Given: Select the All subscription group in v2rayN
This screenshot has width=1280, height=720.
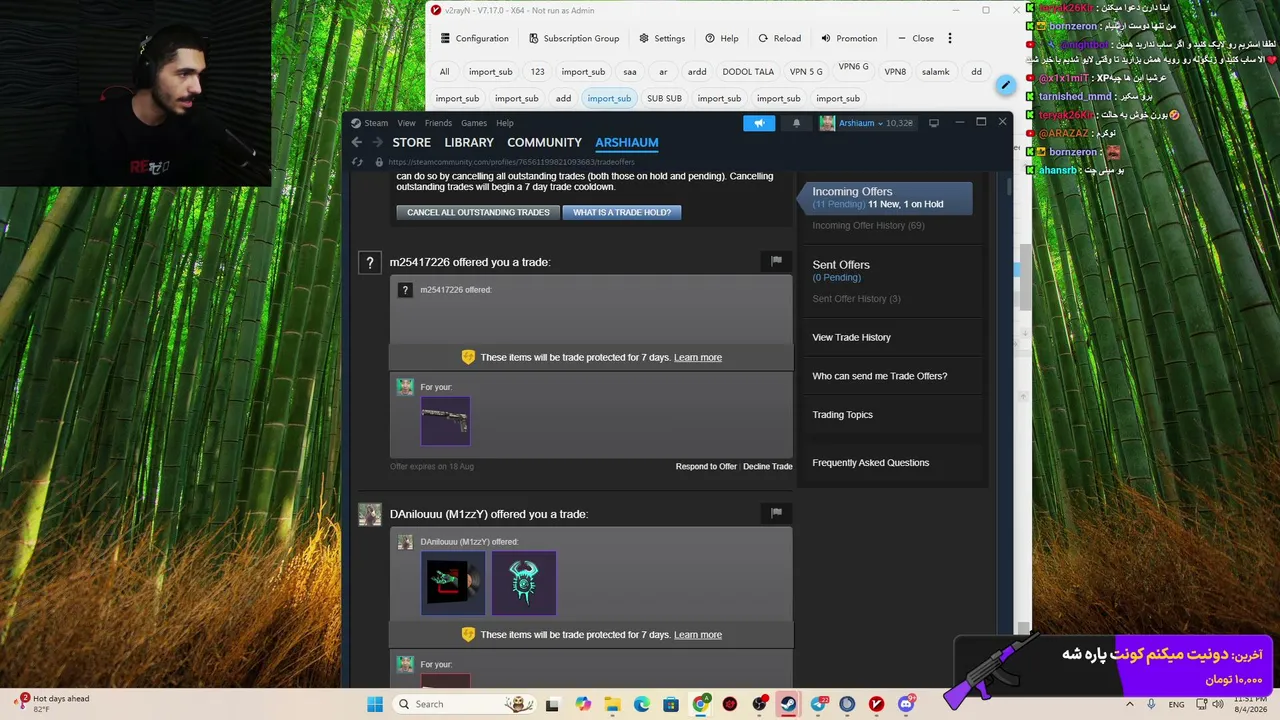Looking at the screenshot, I should (x=445, y=72).
